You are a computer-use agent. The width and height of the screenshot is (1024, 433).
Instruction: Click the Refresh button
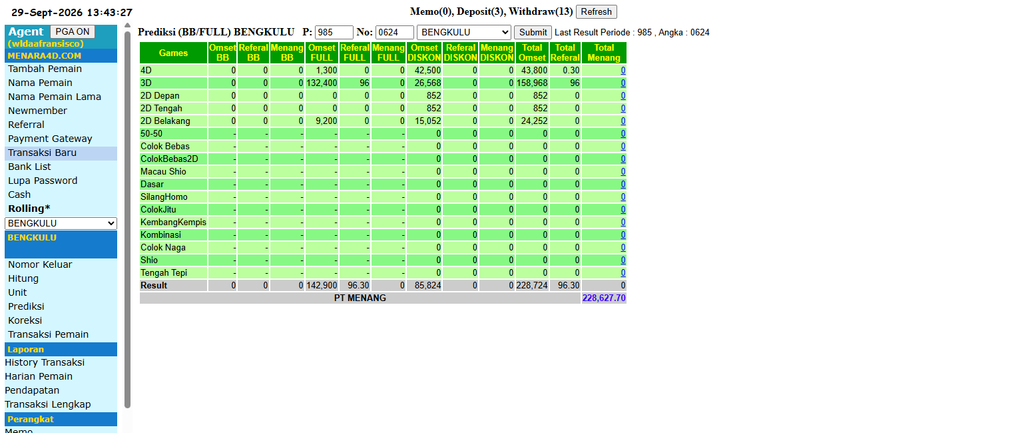(596, 12)
